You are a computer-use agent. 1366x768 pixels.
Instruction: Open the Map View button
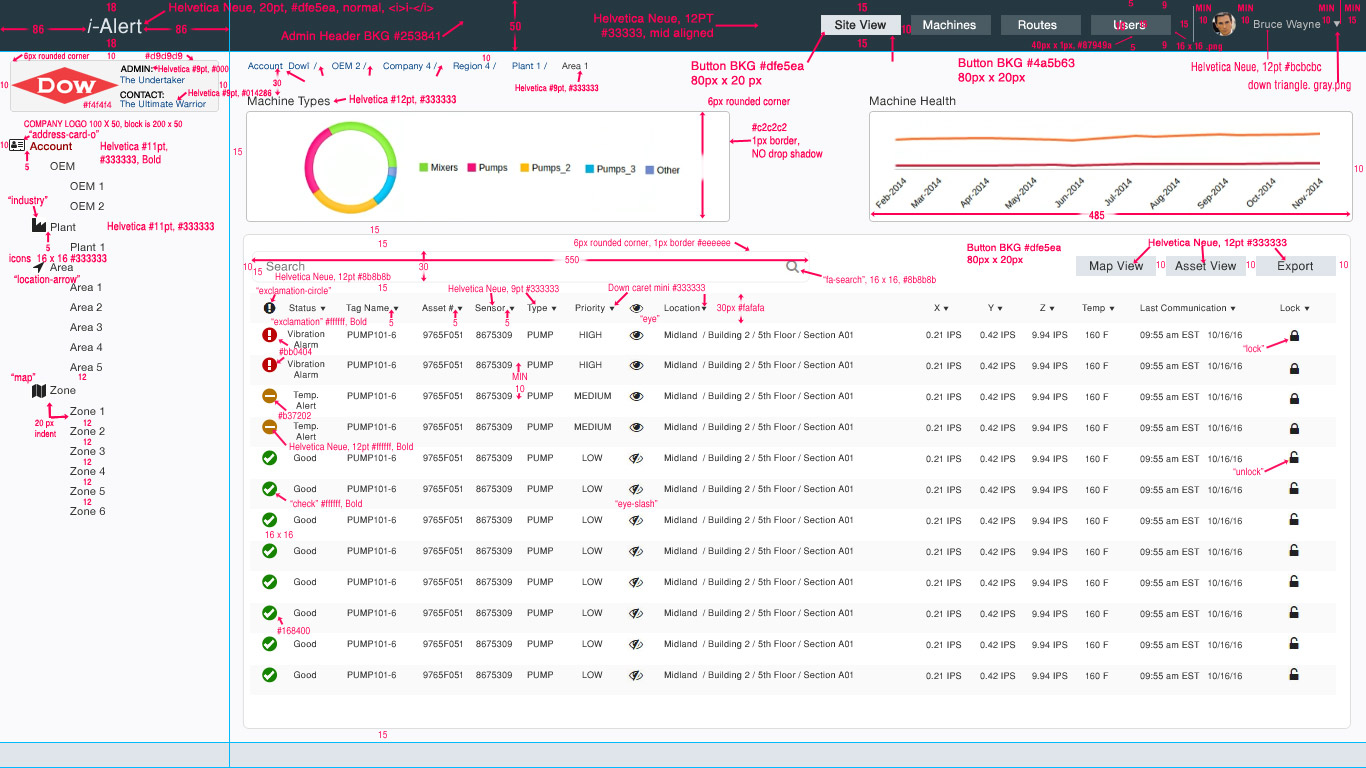(1116, 266)
